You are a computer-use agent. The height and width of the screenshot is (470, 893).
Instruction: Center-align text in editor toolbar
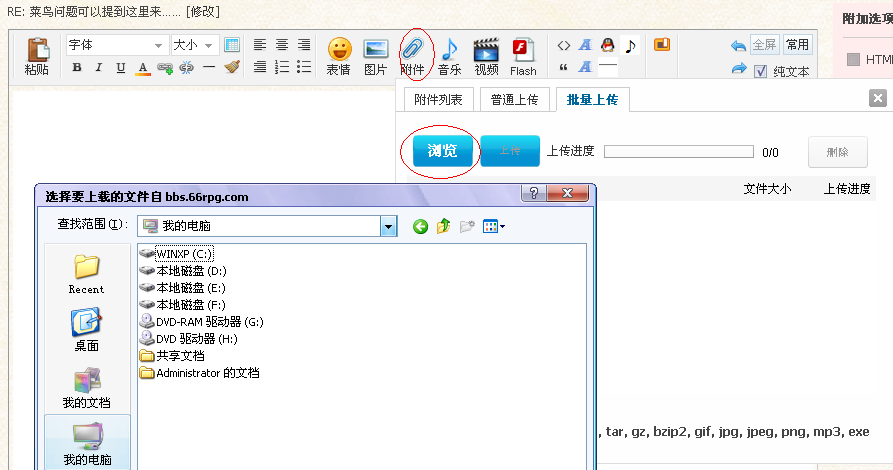tap(282, 45)
